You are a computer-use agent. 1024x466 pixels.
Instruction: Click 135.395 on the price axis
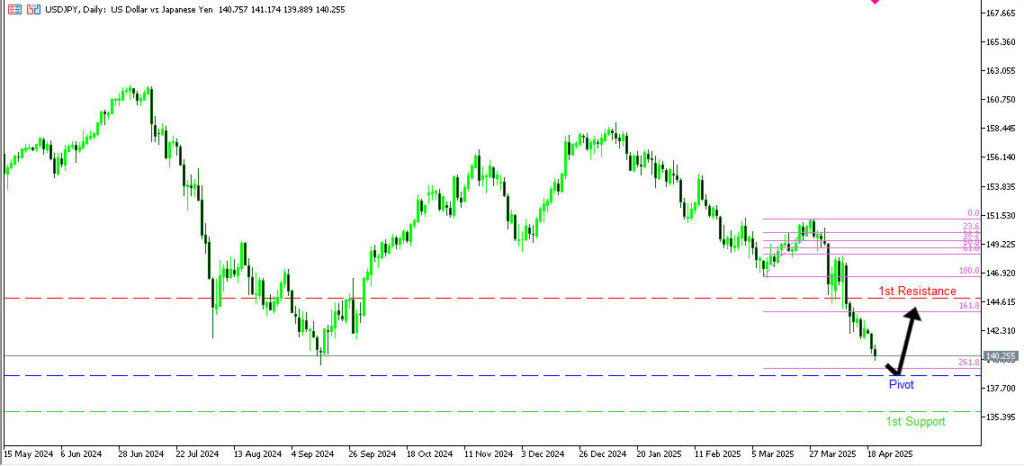(x=1000, y=417)
